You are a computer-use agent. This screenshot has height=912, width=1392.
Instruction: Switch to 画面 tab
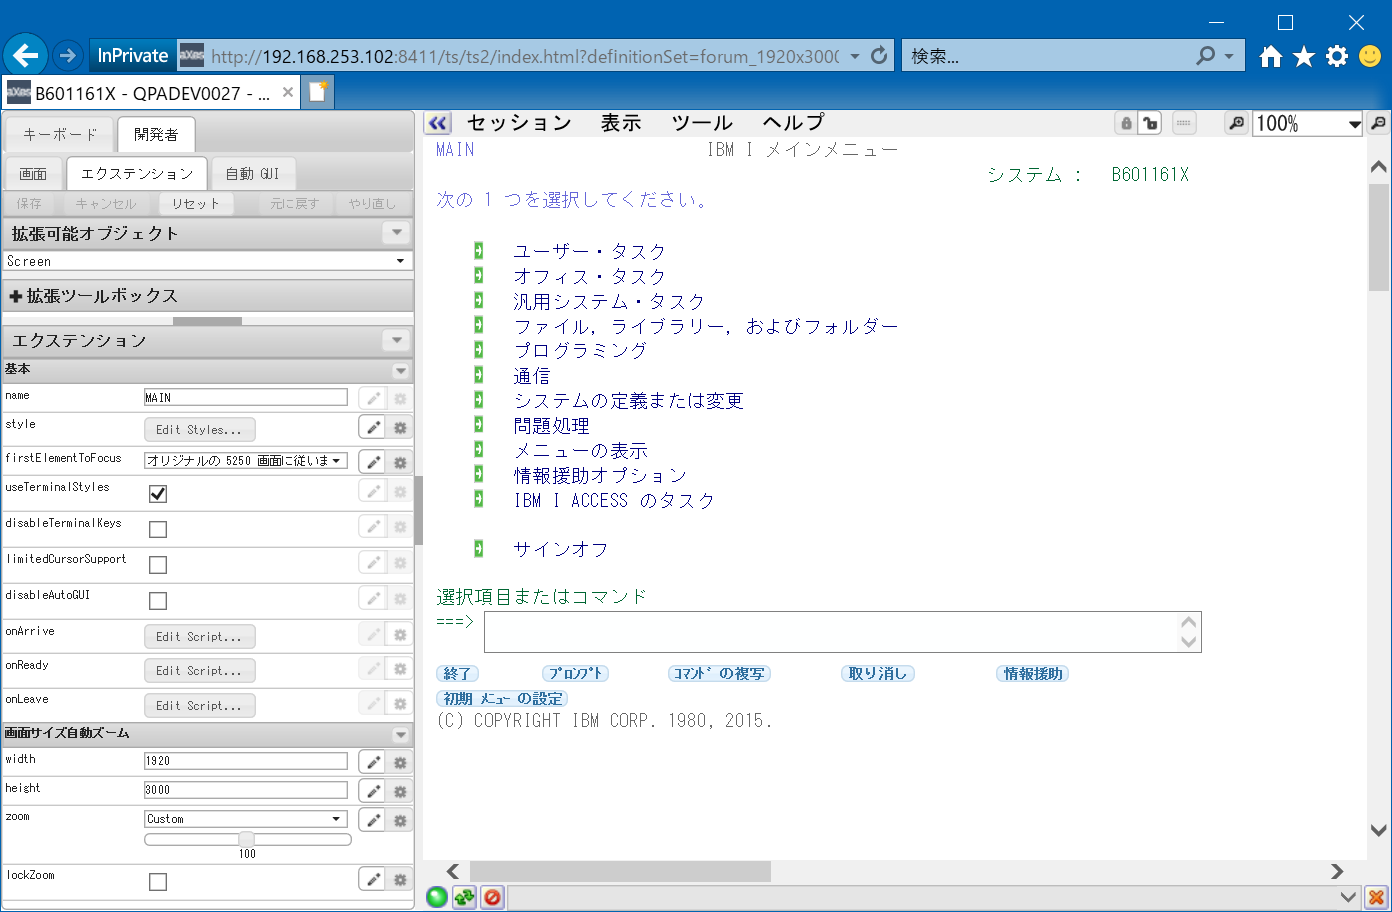tap(33, 174)
